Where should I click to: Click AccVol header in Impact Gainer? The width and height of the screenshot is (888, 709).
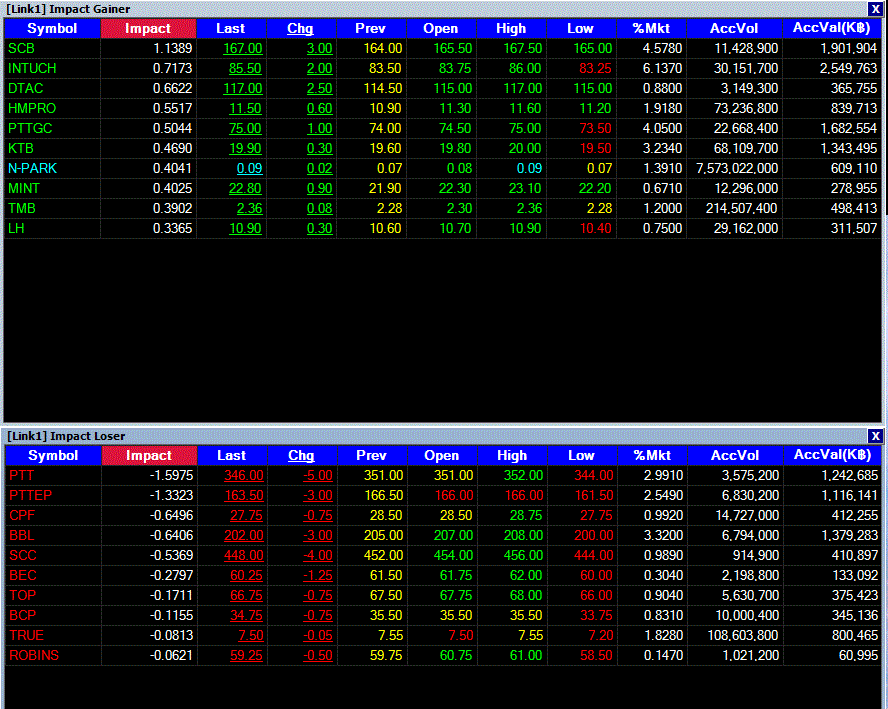735,28
